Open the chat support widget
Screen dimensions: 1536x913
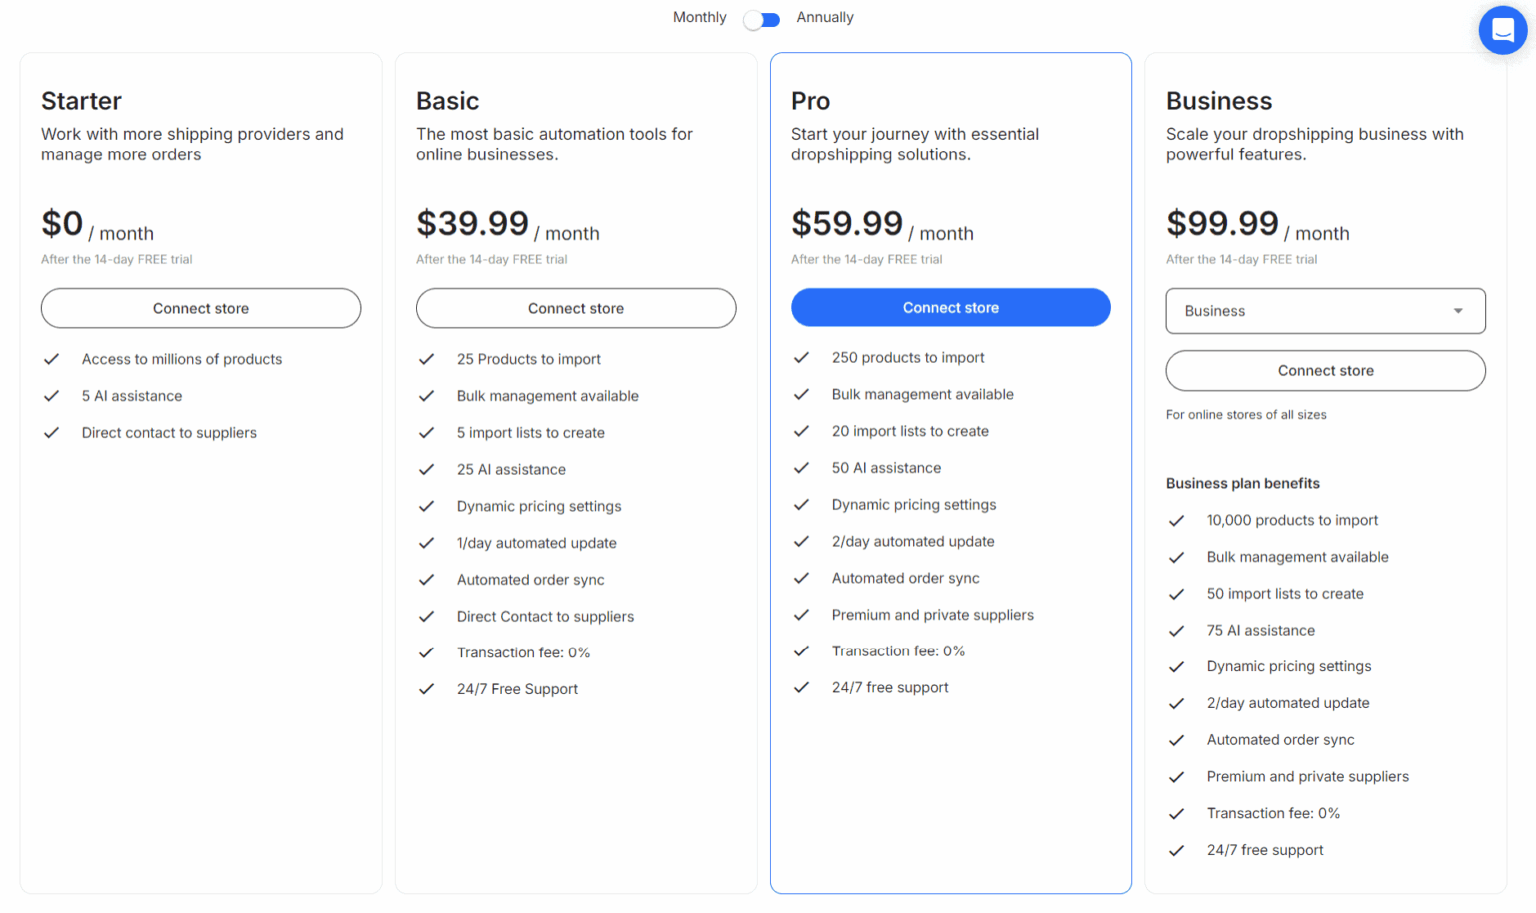[1502, 30]
